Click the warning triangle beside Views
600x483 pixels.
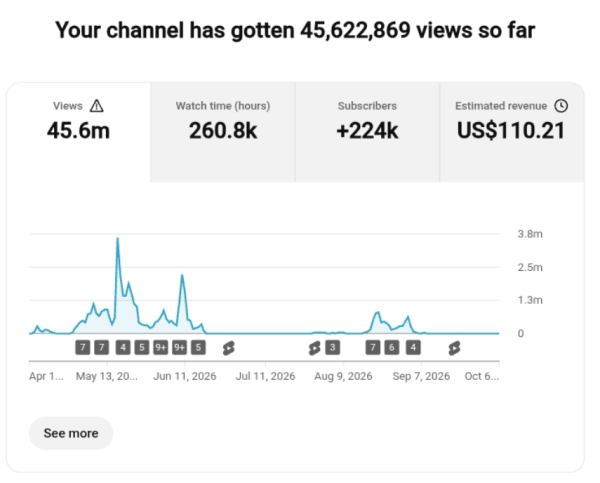[x=96, y=106]
